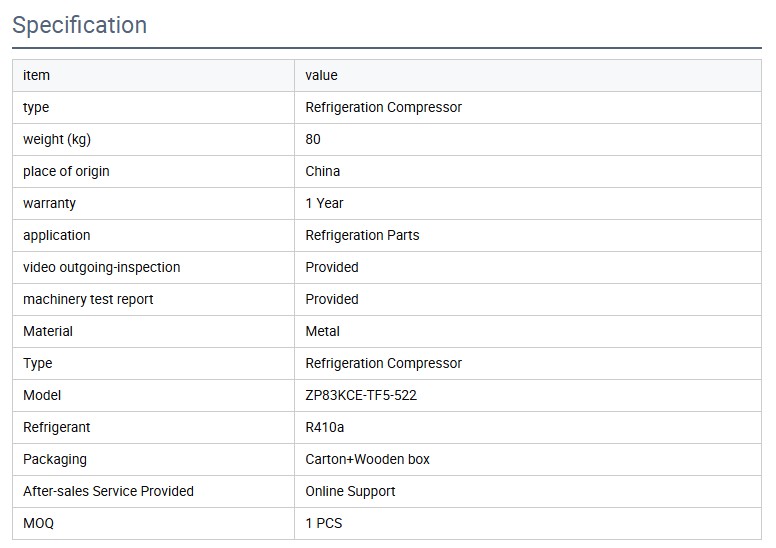Viewport: 776px width, 548px height.
Task: Click the 'value' column header
Action: pos(321,75)
